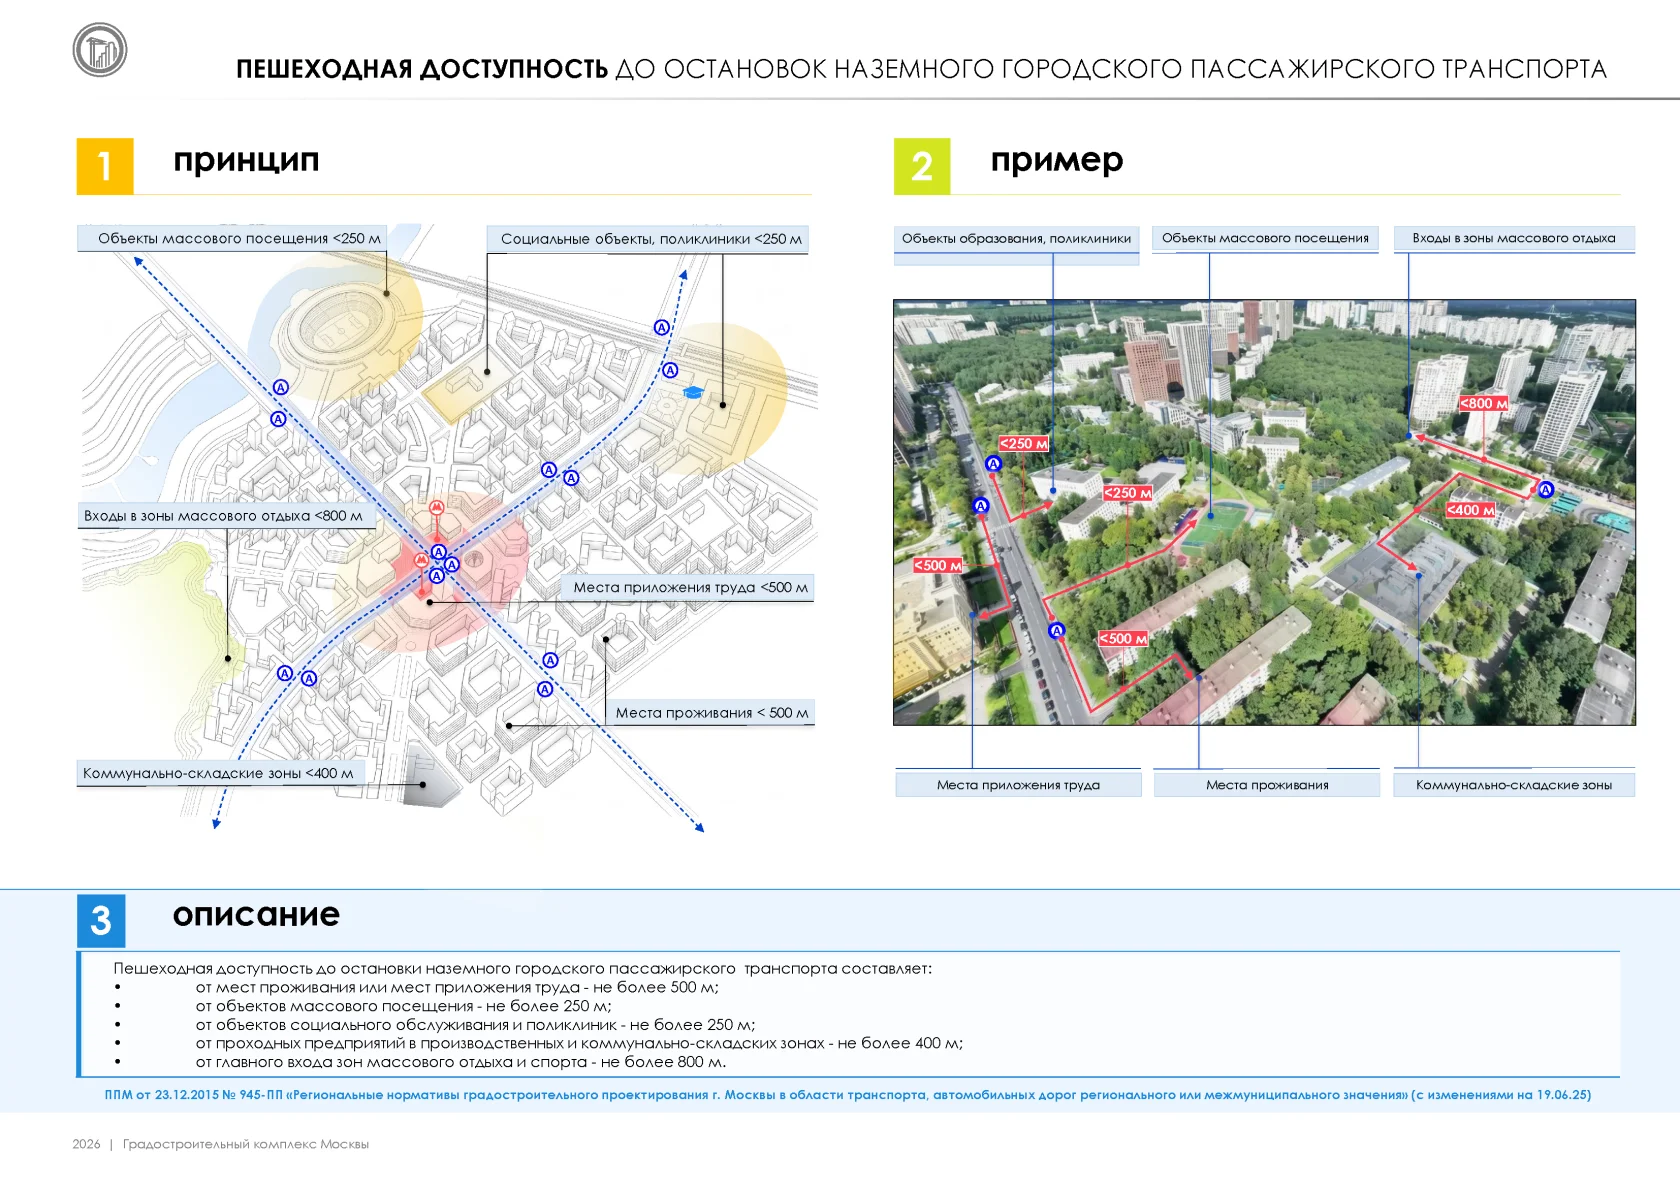Select "Входы в зоны массового отдыха" above the aerial photo
Screen dimensions: 1680x1188
pyautogui.click(x=1514, y=238)
